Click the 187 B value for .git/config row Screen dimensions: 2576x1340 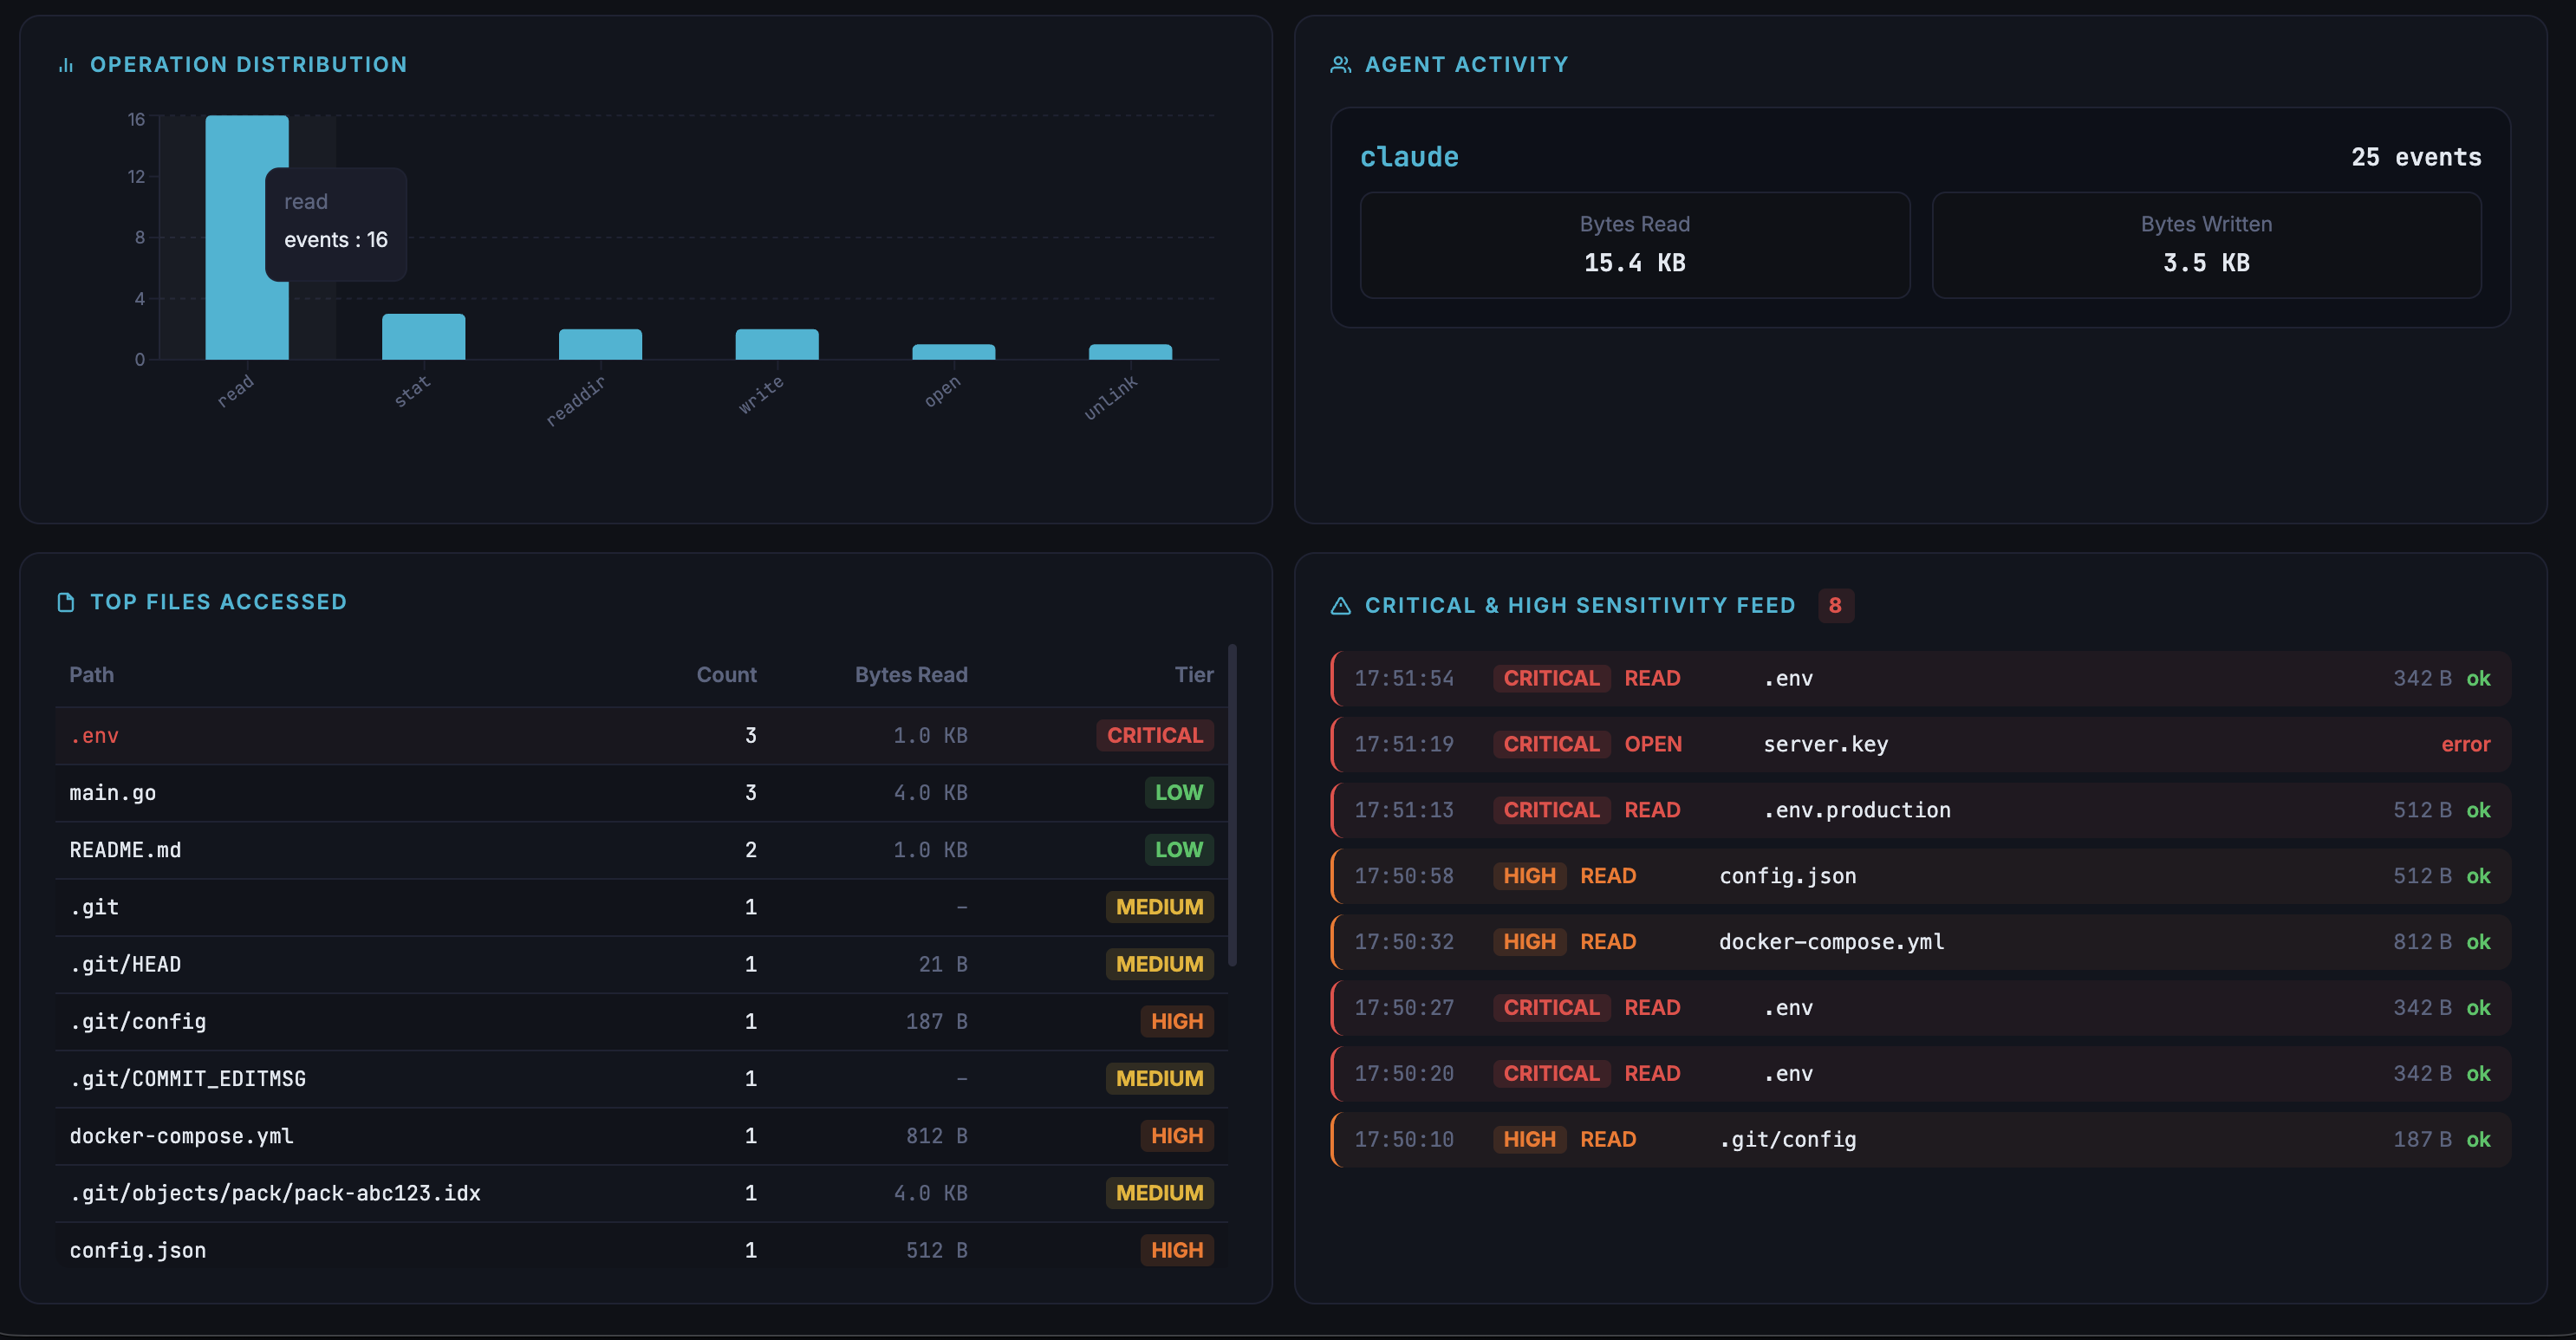936,1021
